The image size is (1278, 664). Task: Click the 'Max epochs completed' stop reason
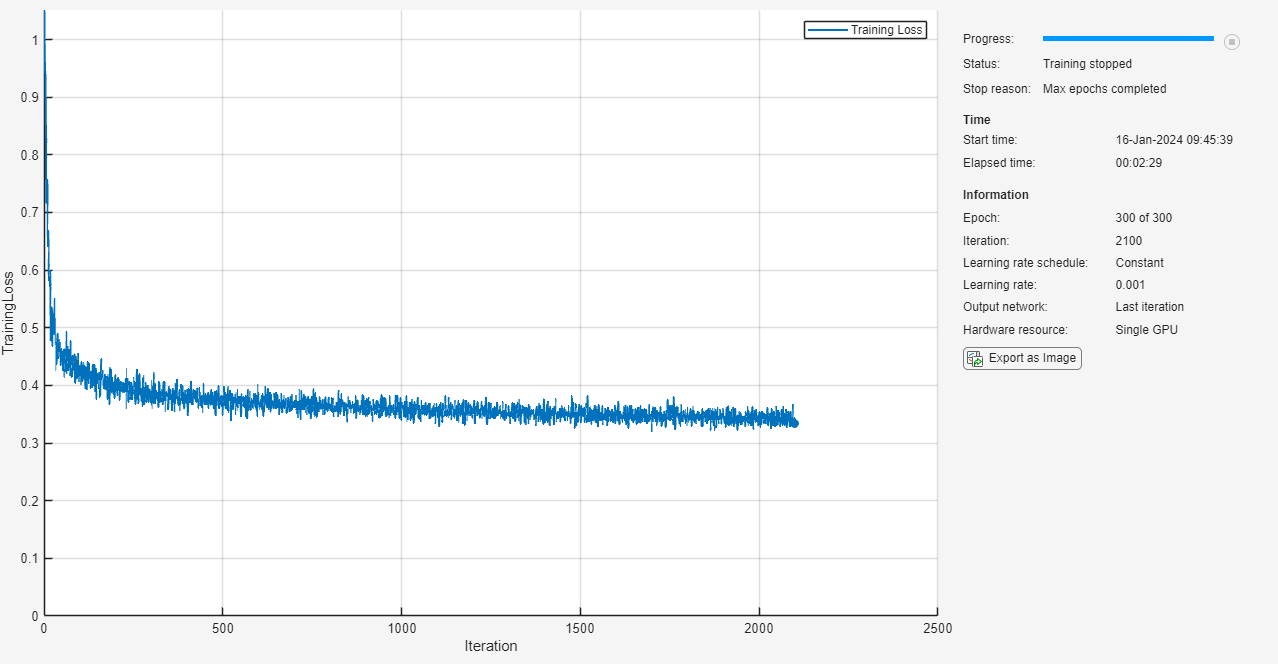point(1104,89)
